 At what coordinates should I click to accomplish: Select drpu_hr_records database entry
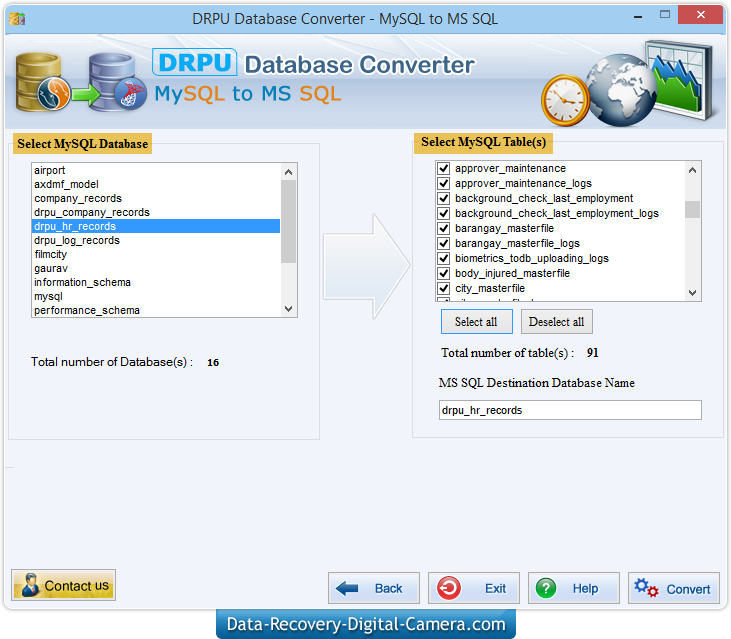point(156,226)
